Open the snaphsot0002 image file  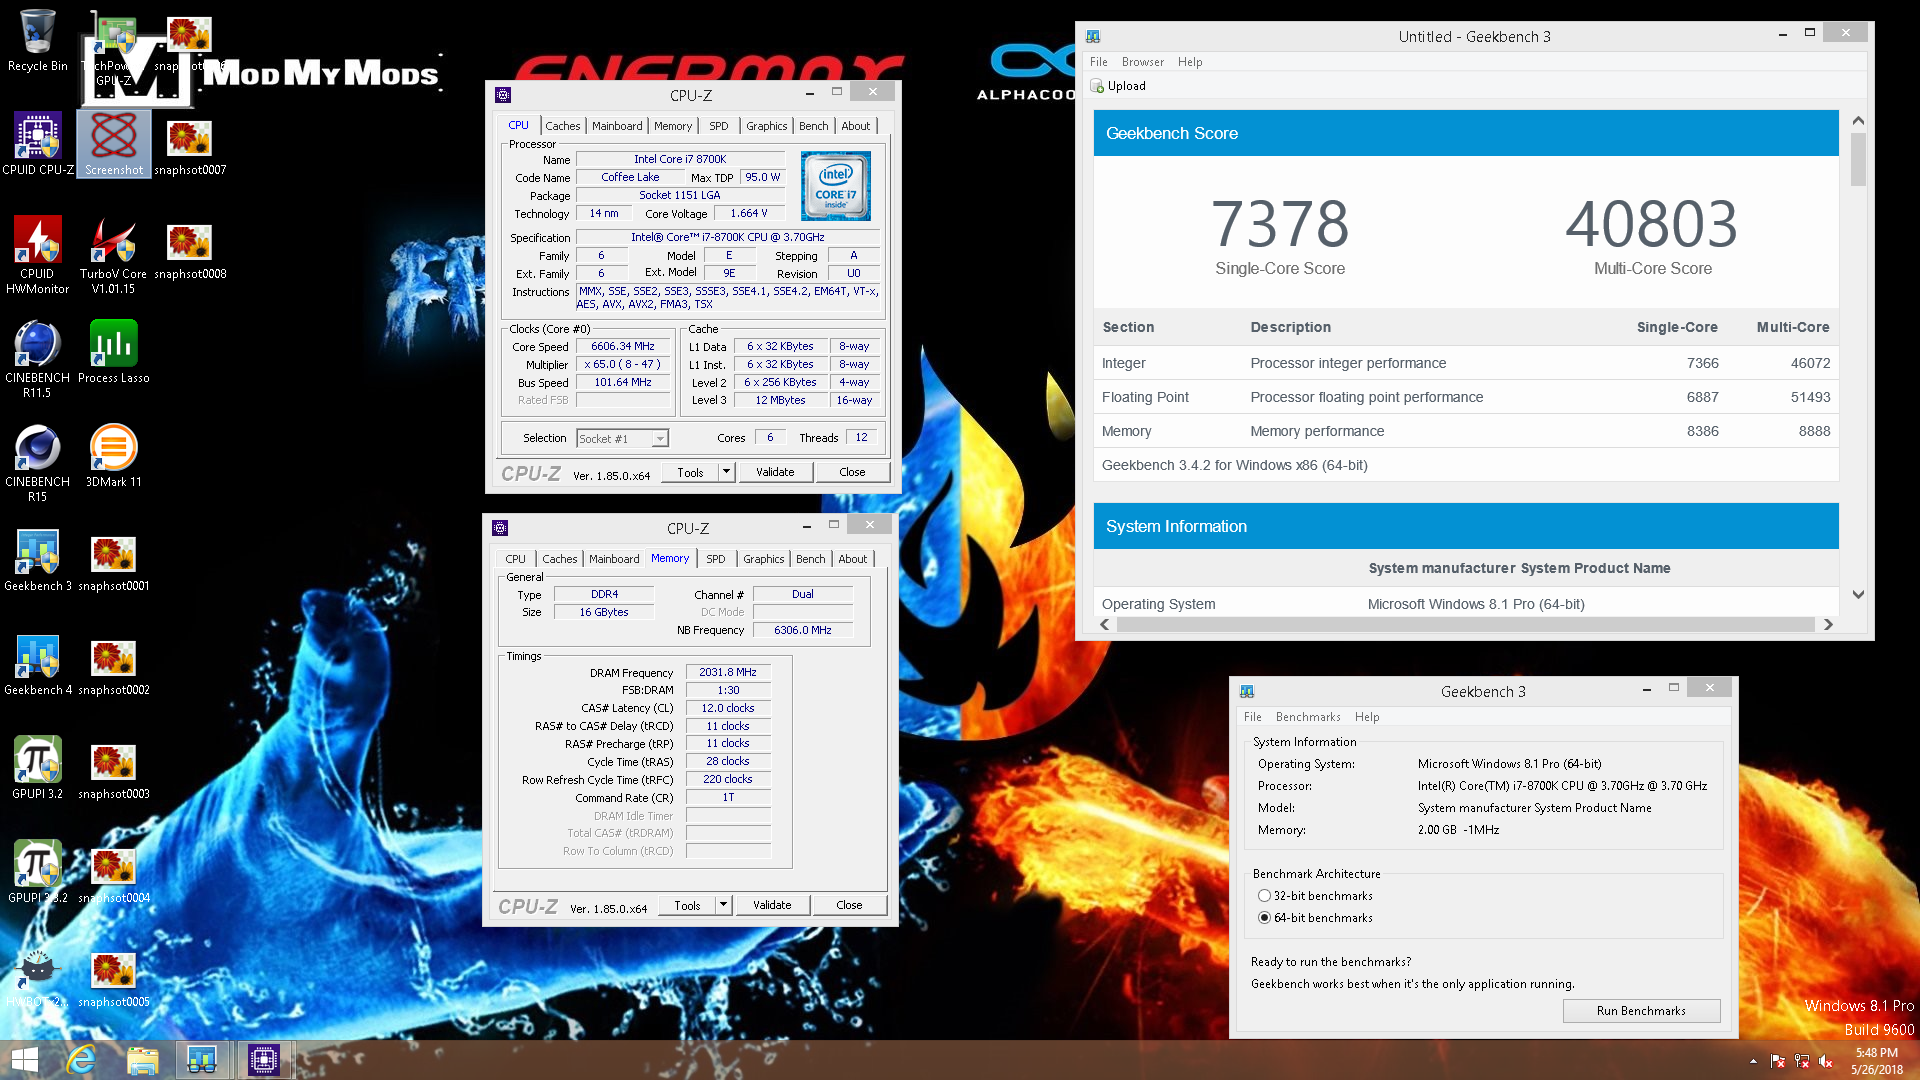coord(113,666)
